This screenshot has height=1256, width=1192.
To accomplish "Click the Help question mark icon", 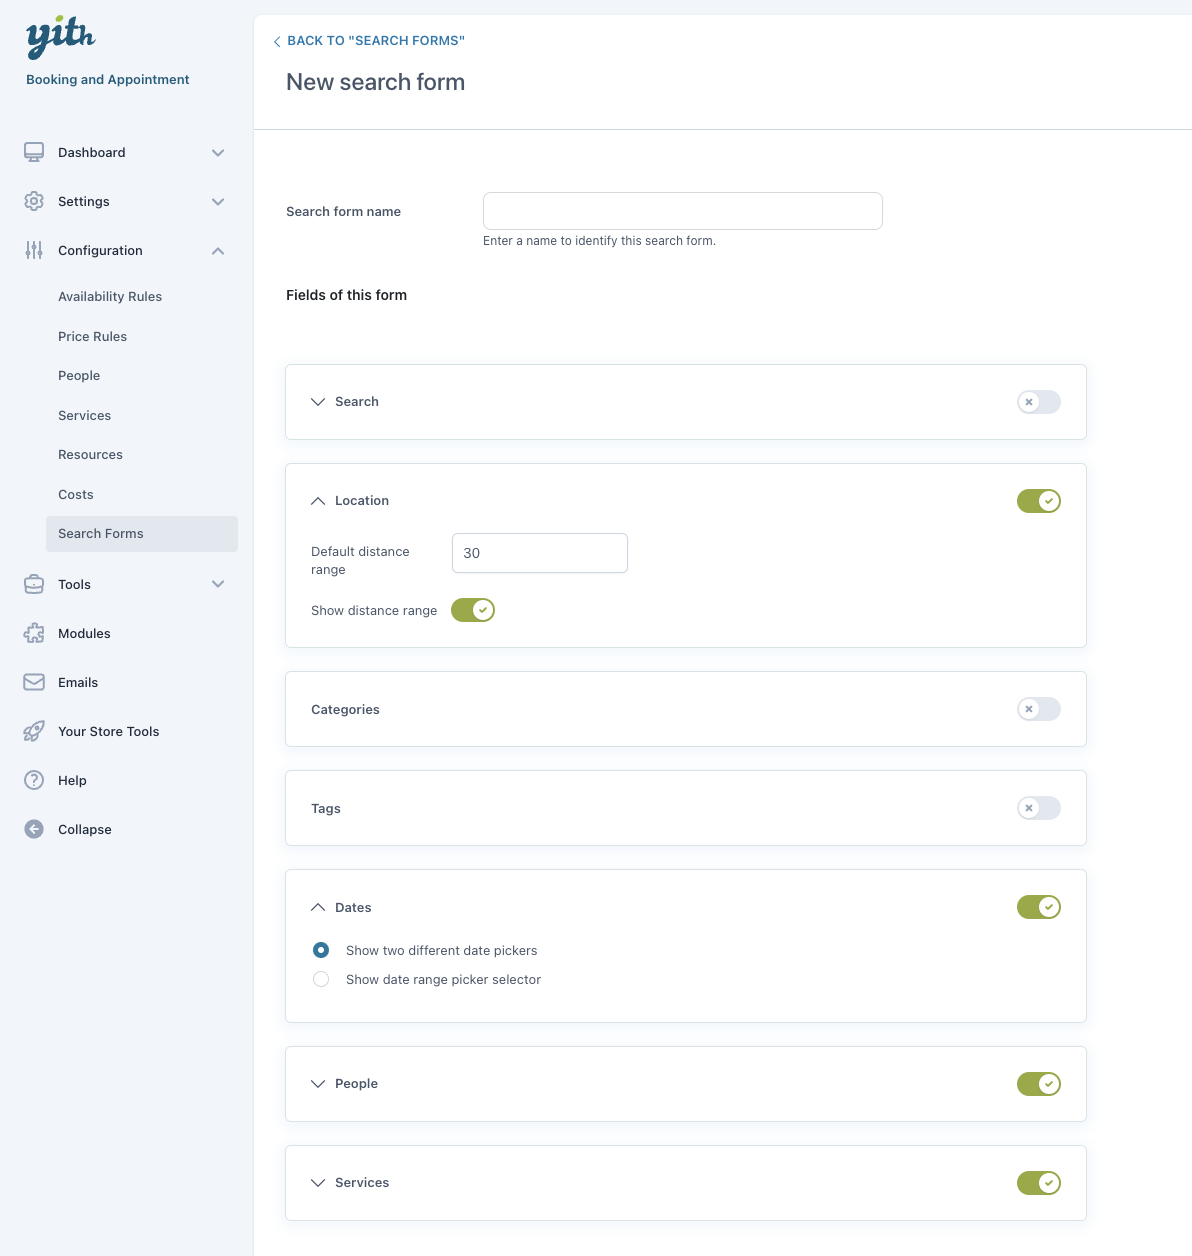I will (x=34, y=780).
